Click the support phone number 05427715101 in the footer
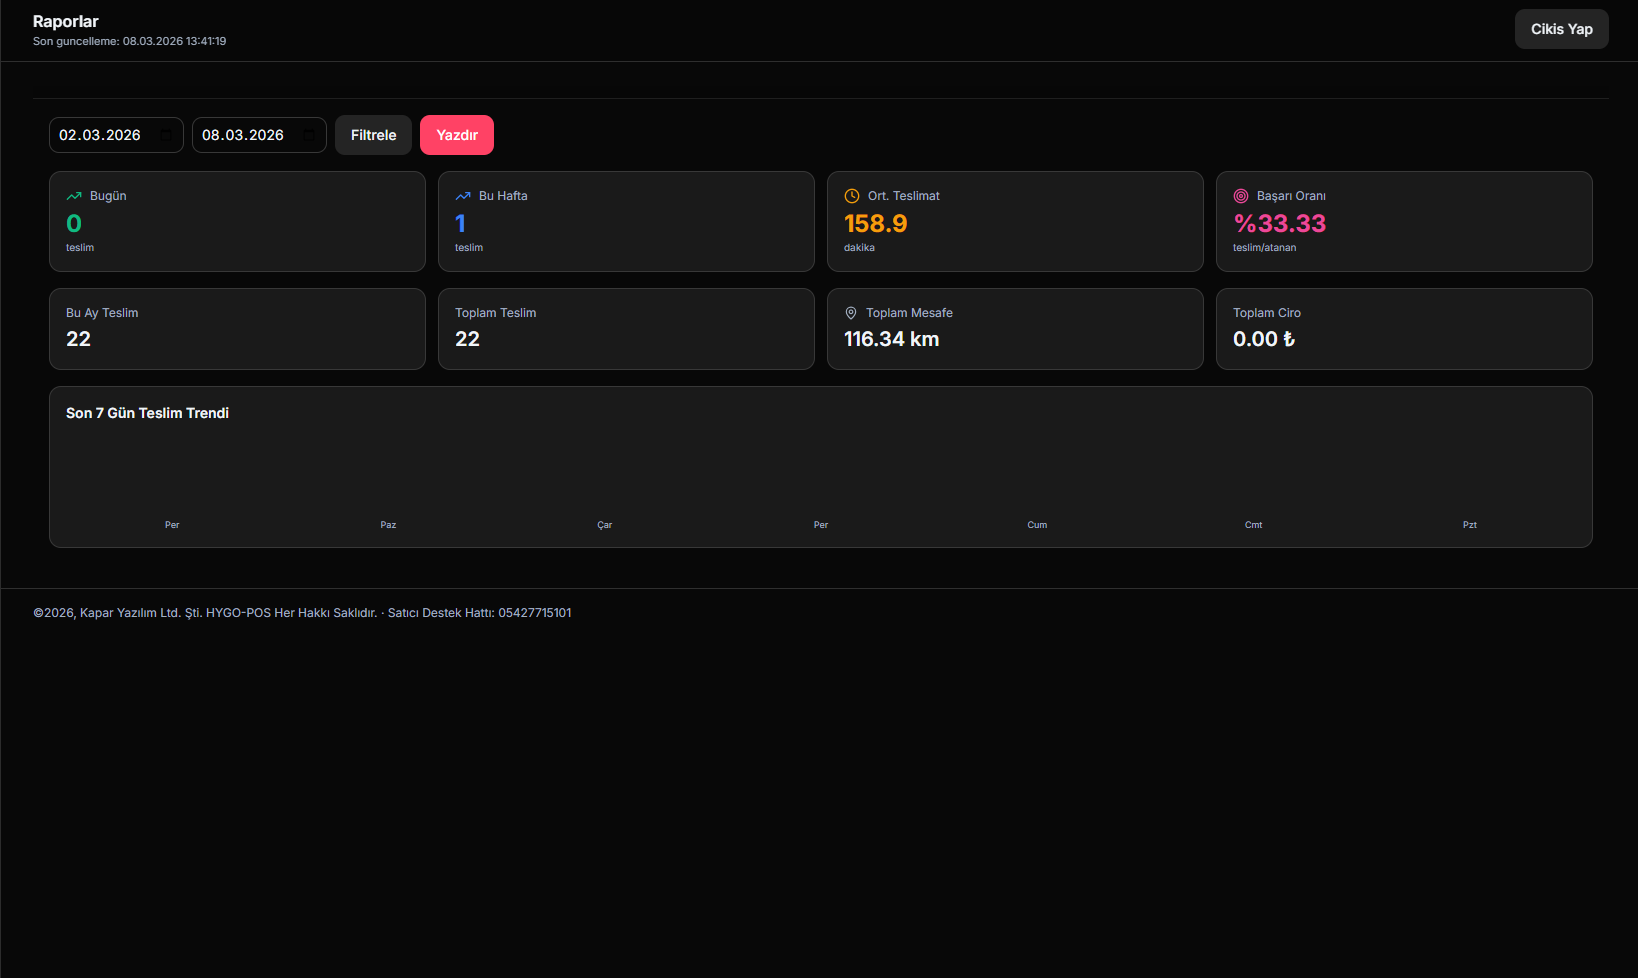Screen dimensions: 1638x978 pos(535,613)
